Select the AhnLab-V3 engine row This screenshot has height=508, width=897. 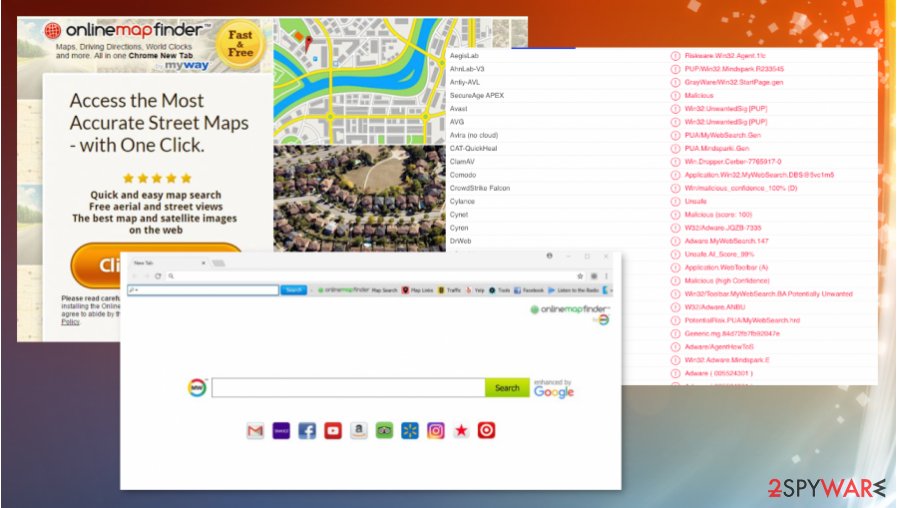661,69
